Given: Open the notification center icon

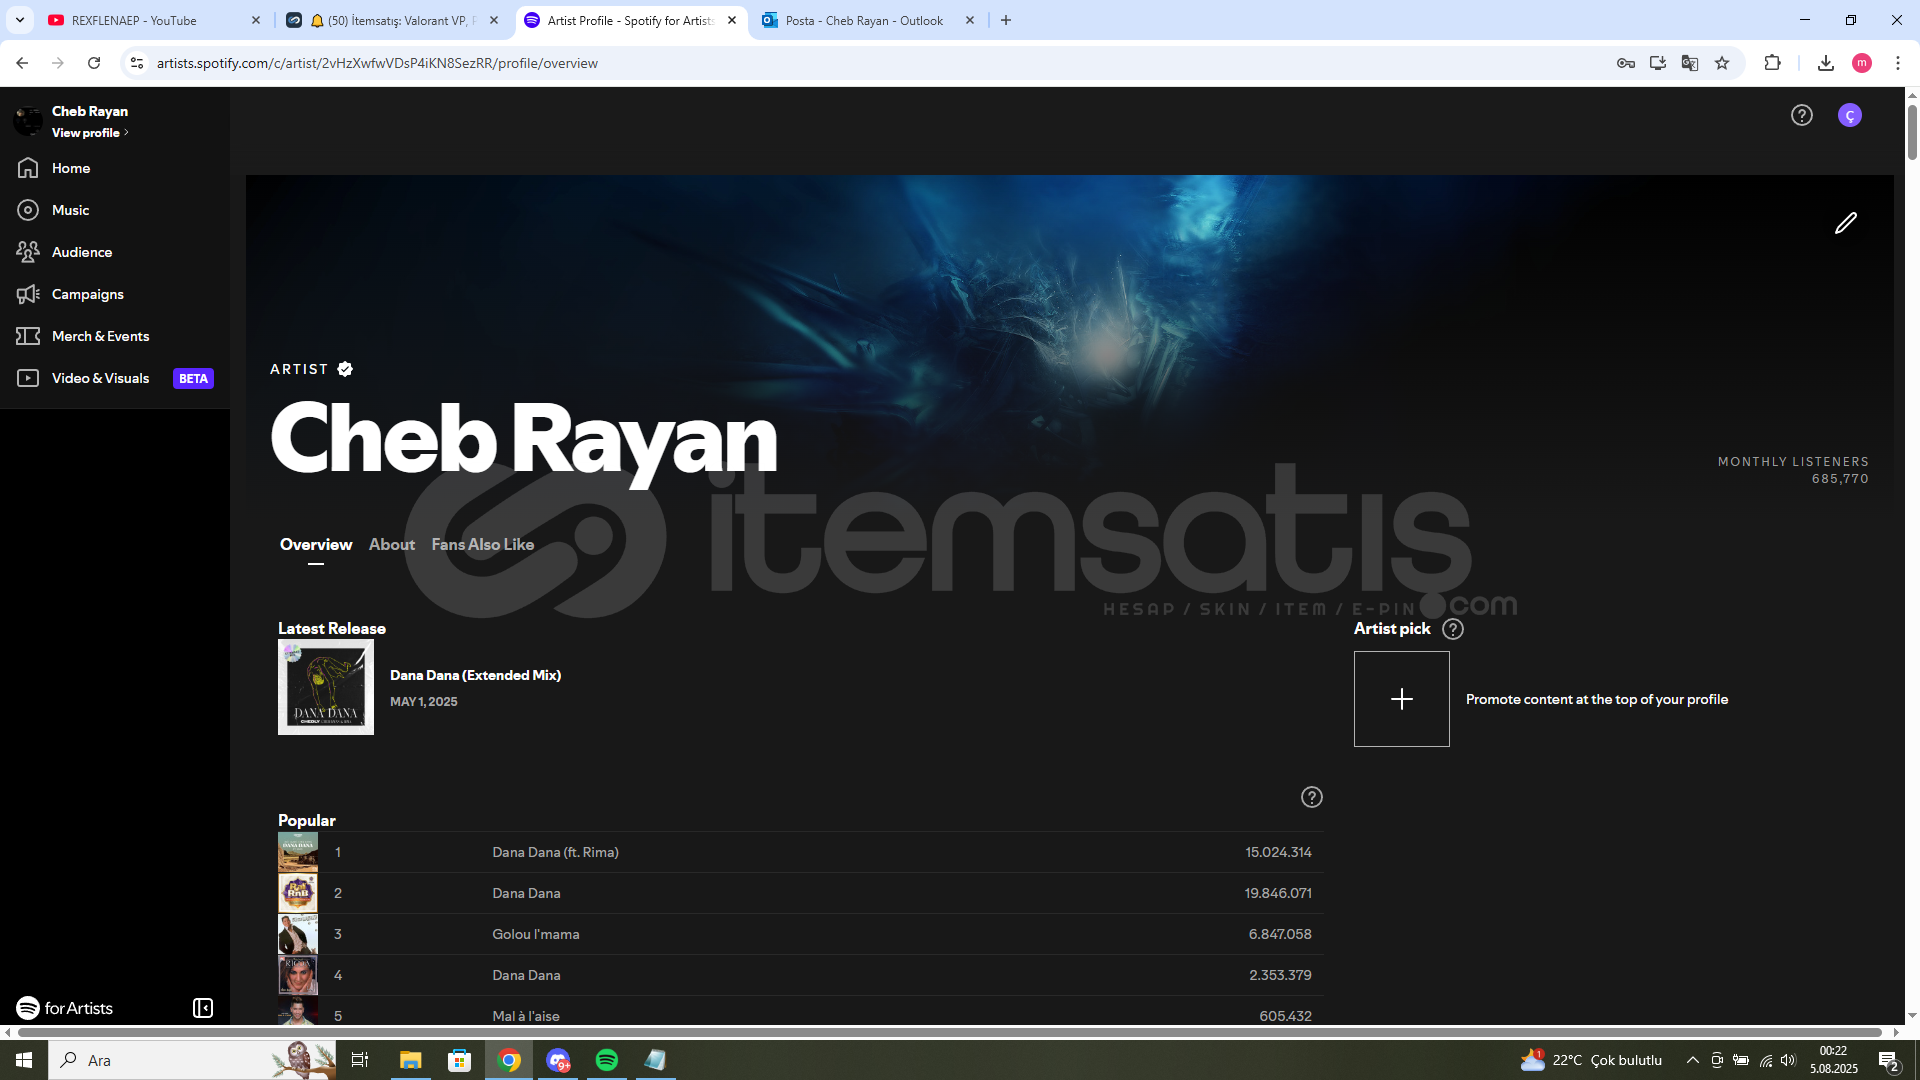Looking at the screenshot, I should point(1889,1060).
